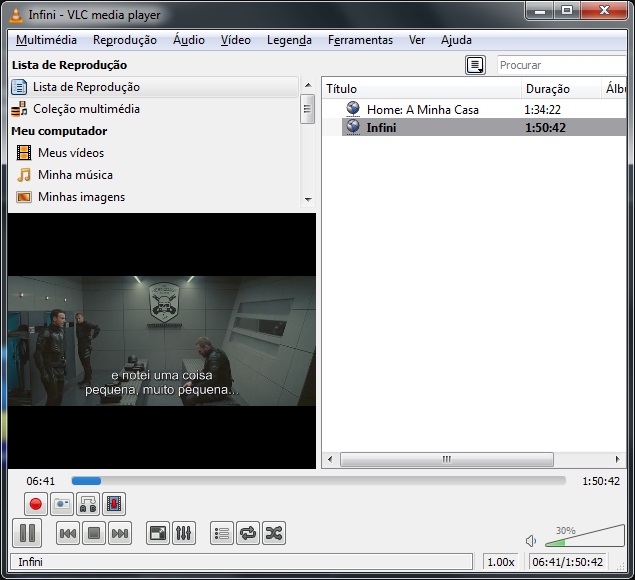Stop playback
This screenshot has height=580, width=635.
point(94,533)
